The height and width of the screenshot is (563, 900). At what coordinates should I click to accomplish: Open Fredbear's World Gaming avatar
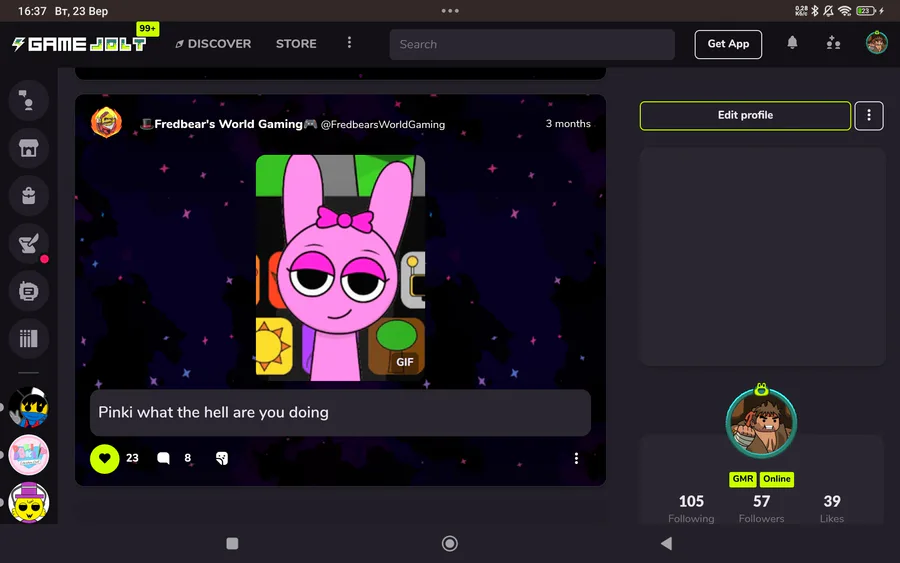106,122
